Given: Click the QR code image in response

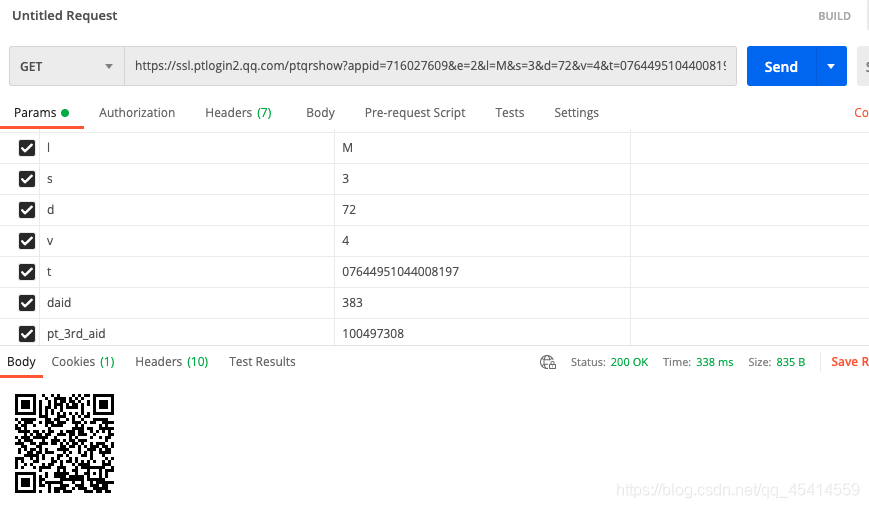Looking at the screenshot, I should click(64, 444).
